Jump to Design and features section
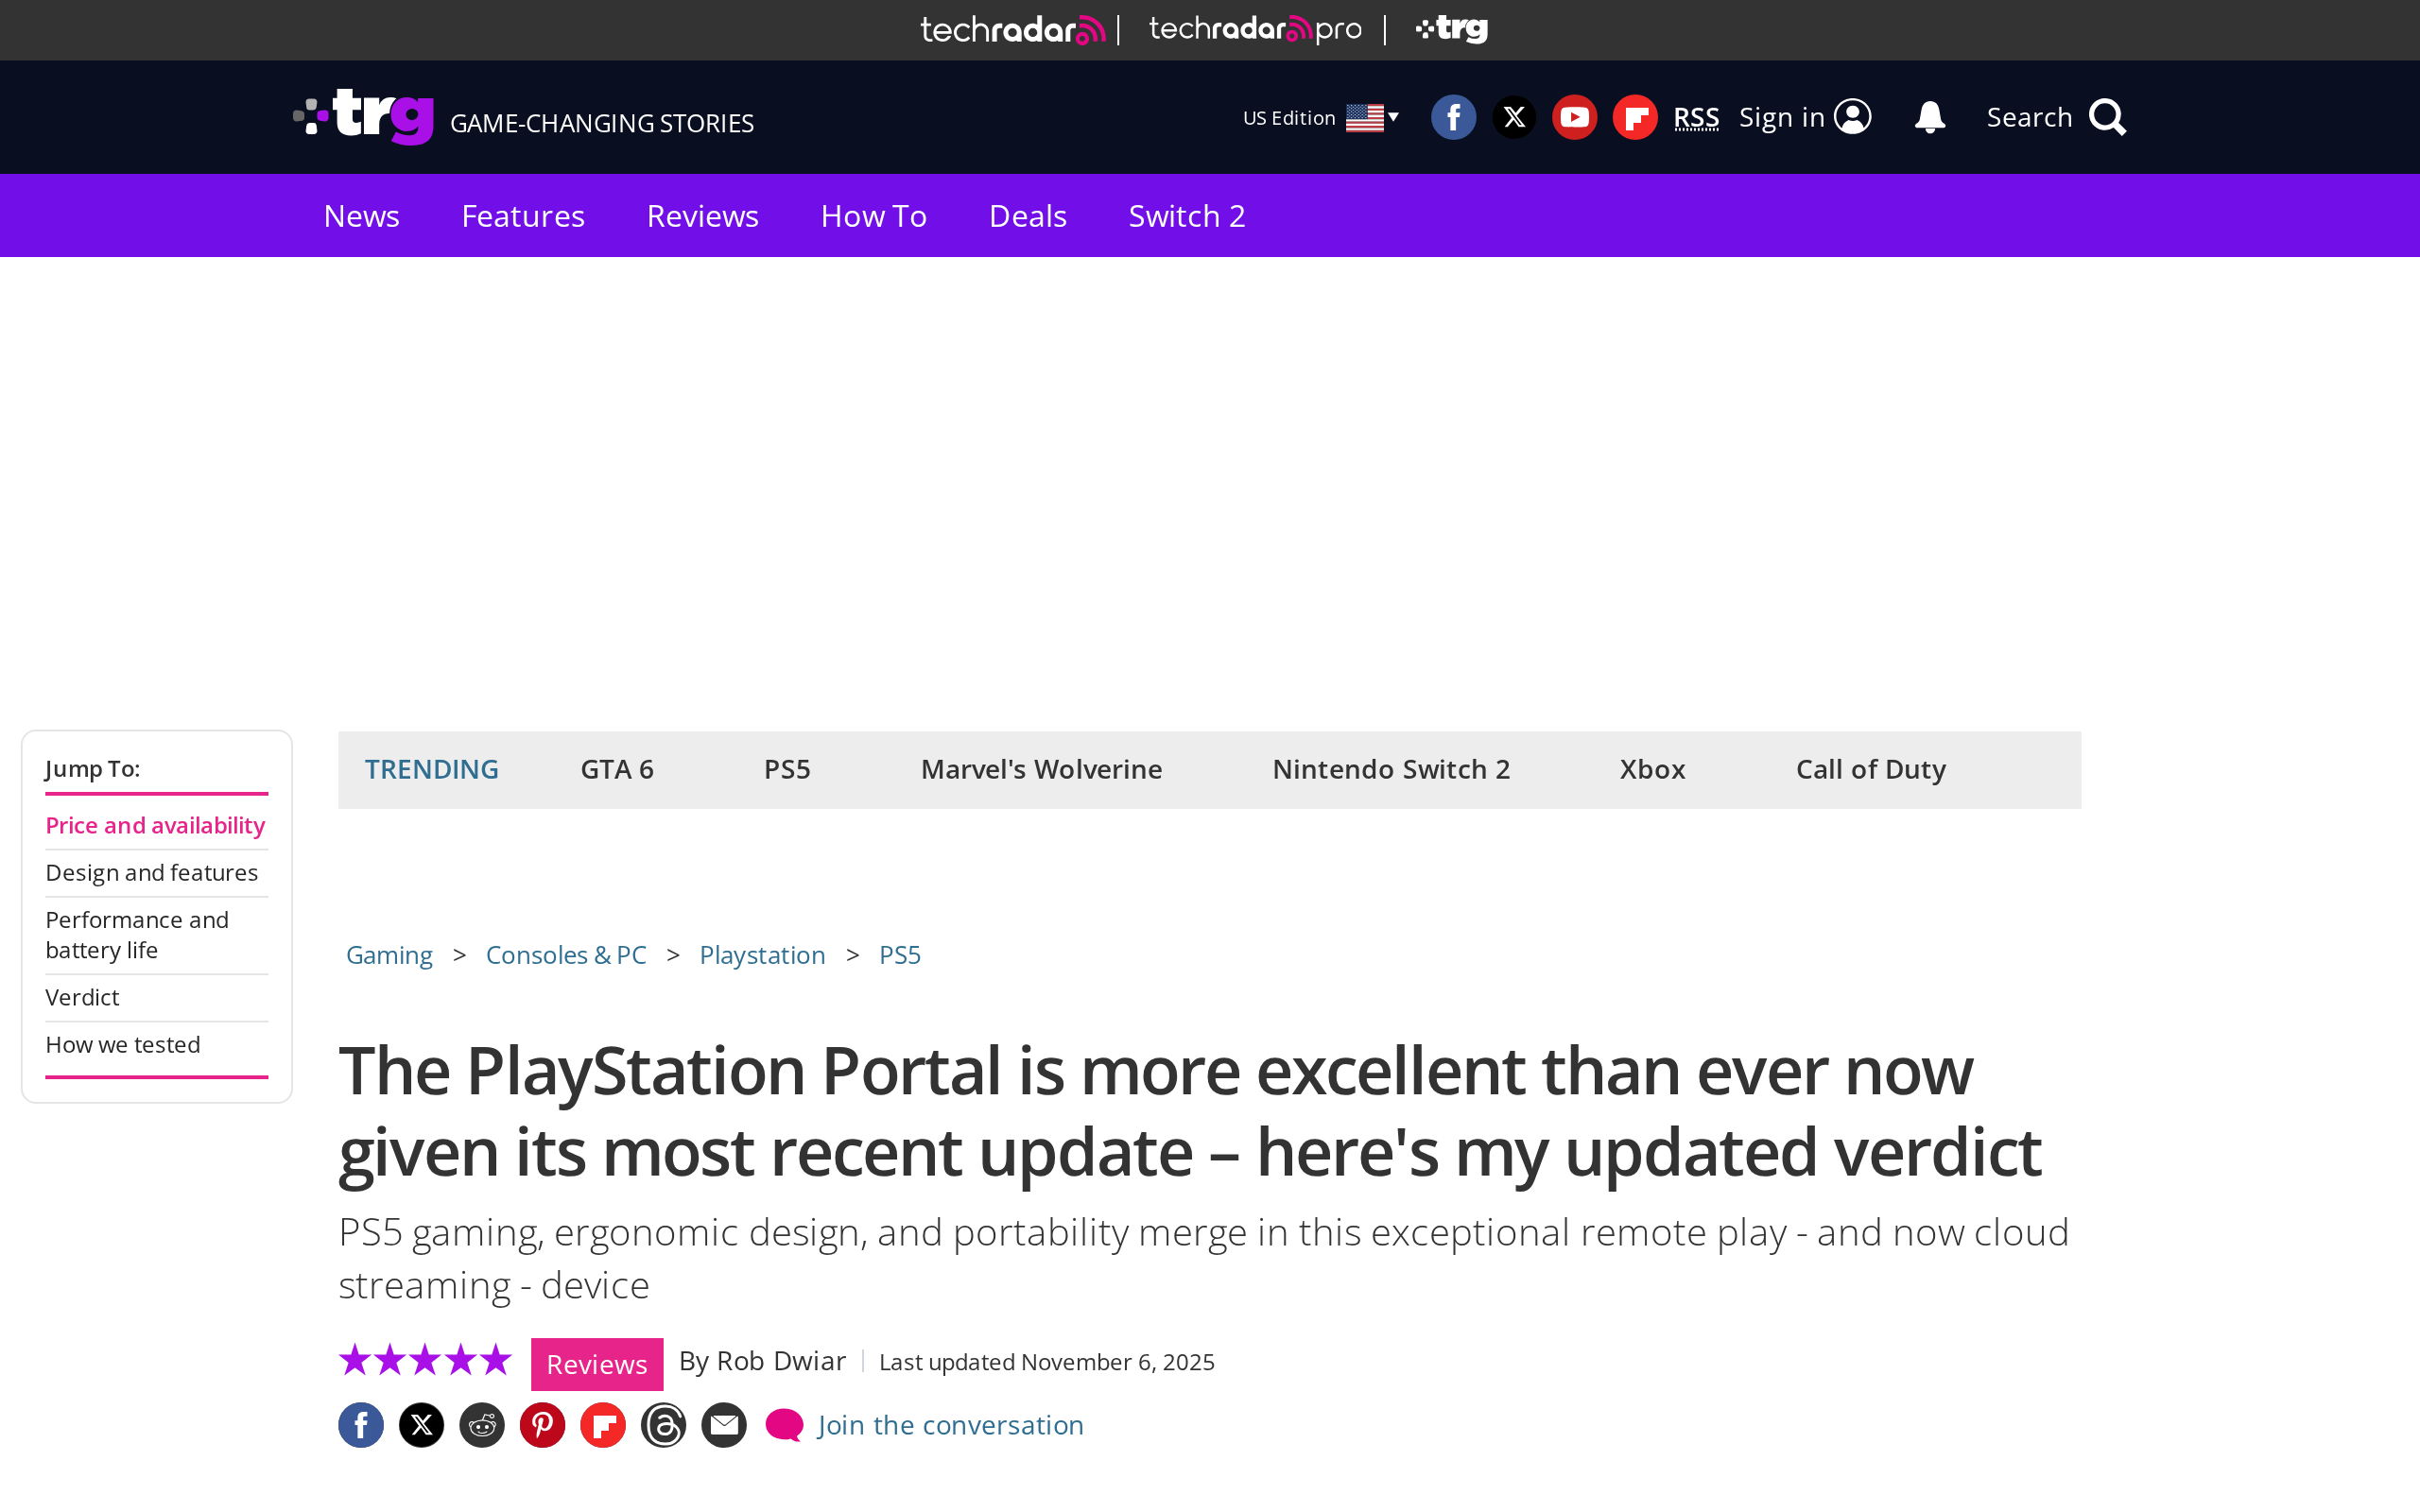Screen dimensions: 2420x1512 pyautogui.click(x=152, y=873)
